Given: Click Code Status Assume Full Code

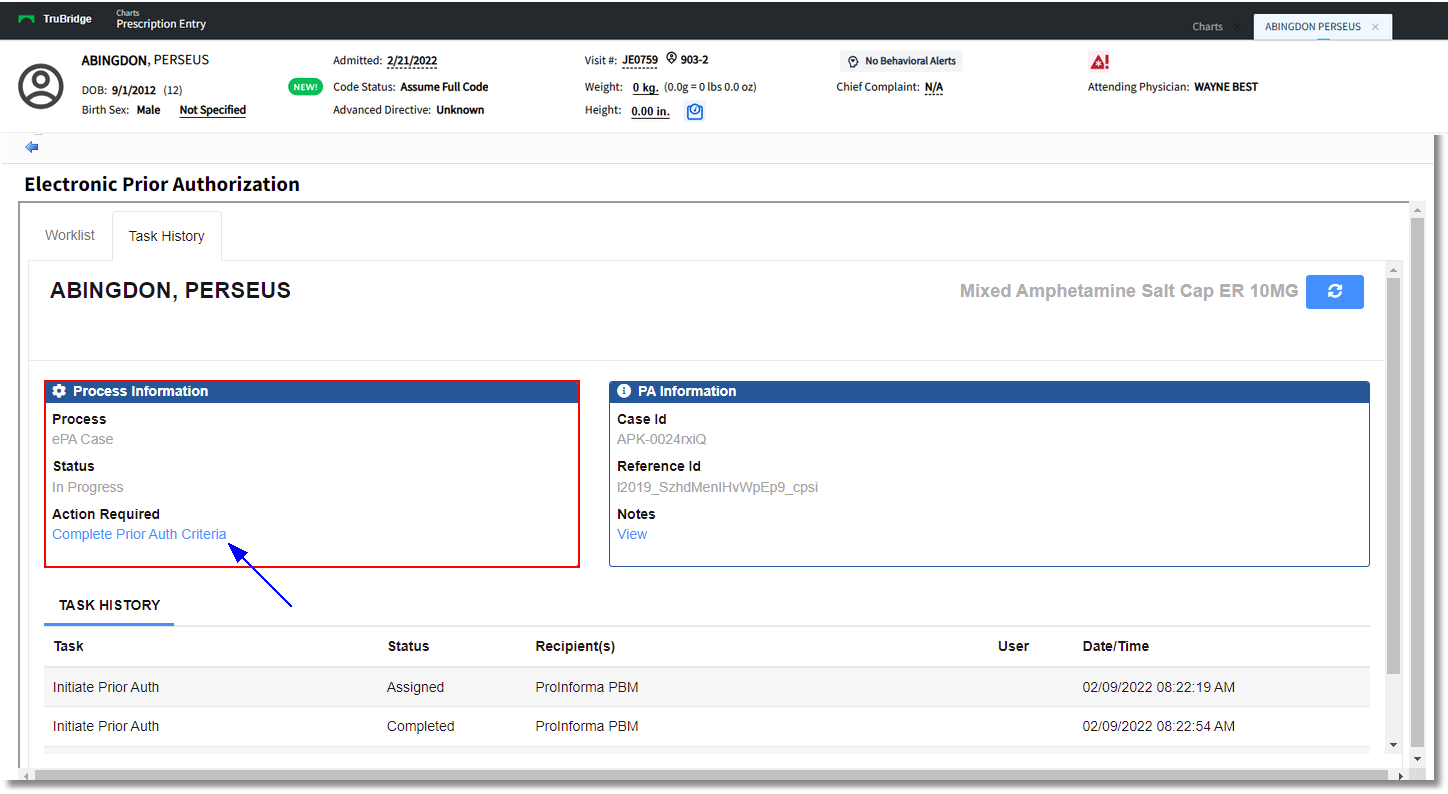Looking at the screenshot, I should pyautogui.click(x=411, y=87).
